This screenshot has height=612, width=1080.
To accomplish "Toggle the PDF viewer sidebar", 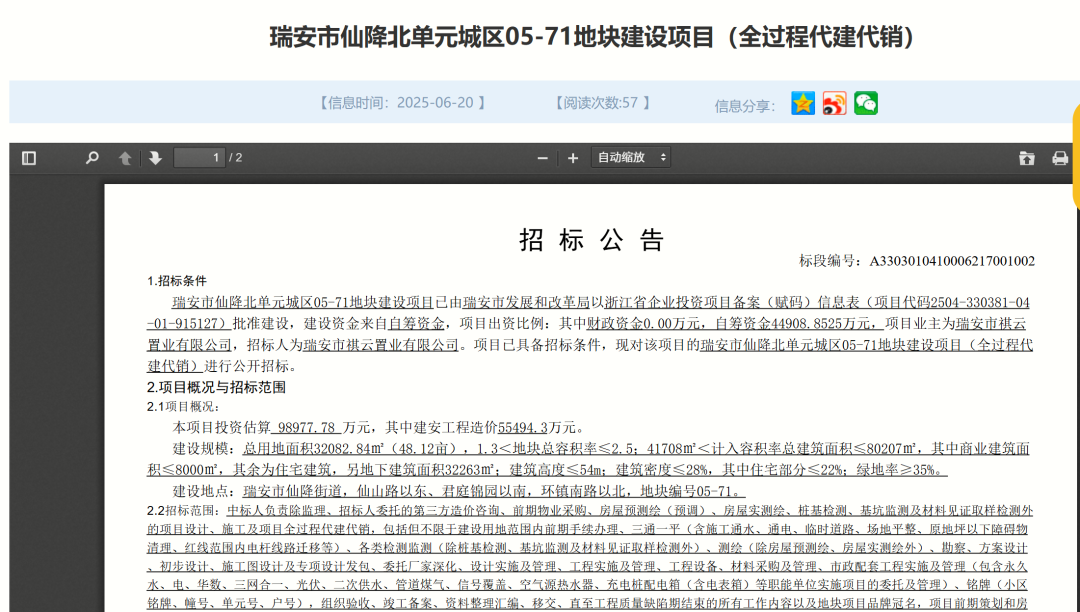I will pos(29,158).
